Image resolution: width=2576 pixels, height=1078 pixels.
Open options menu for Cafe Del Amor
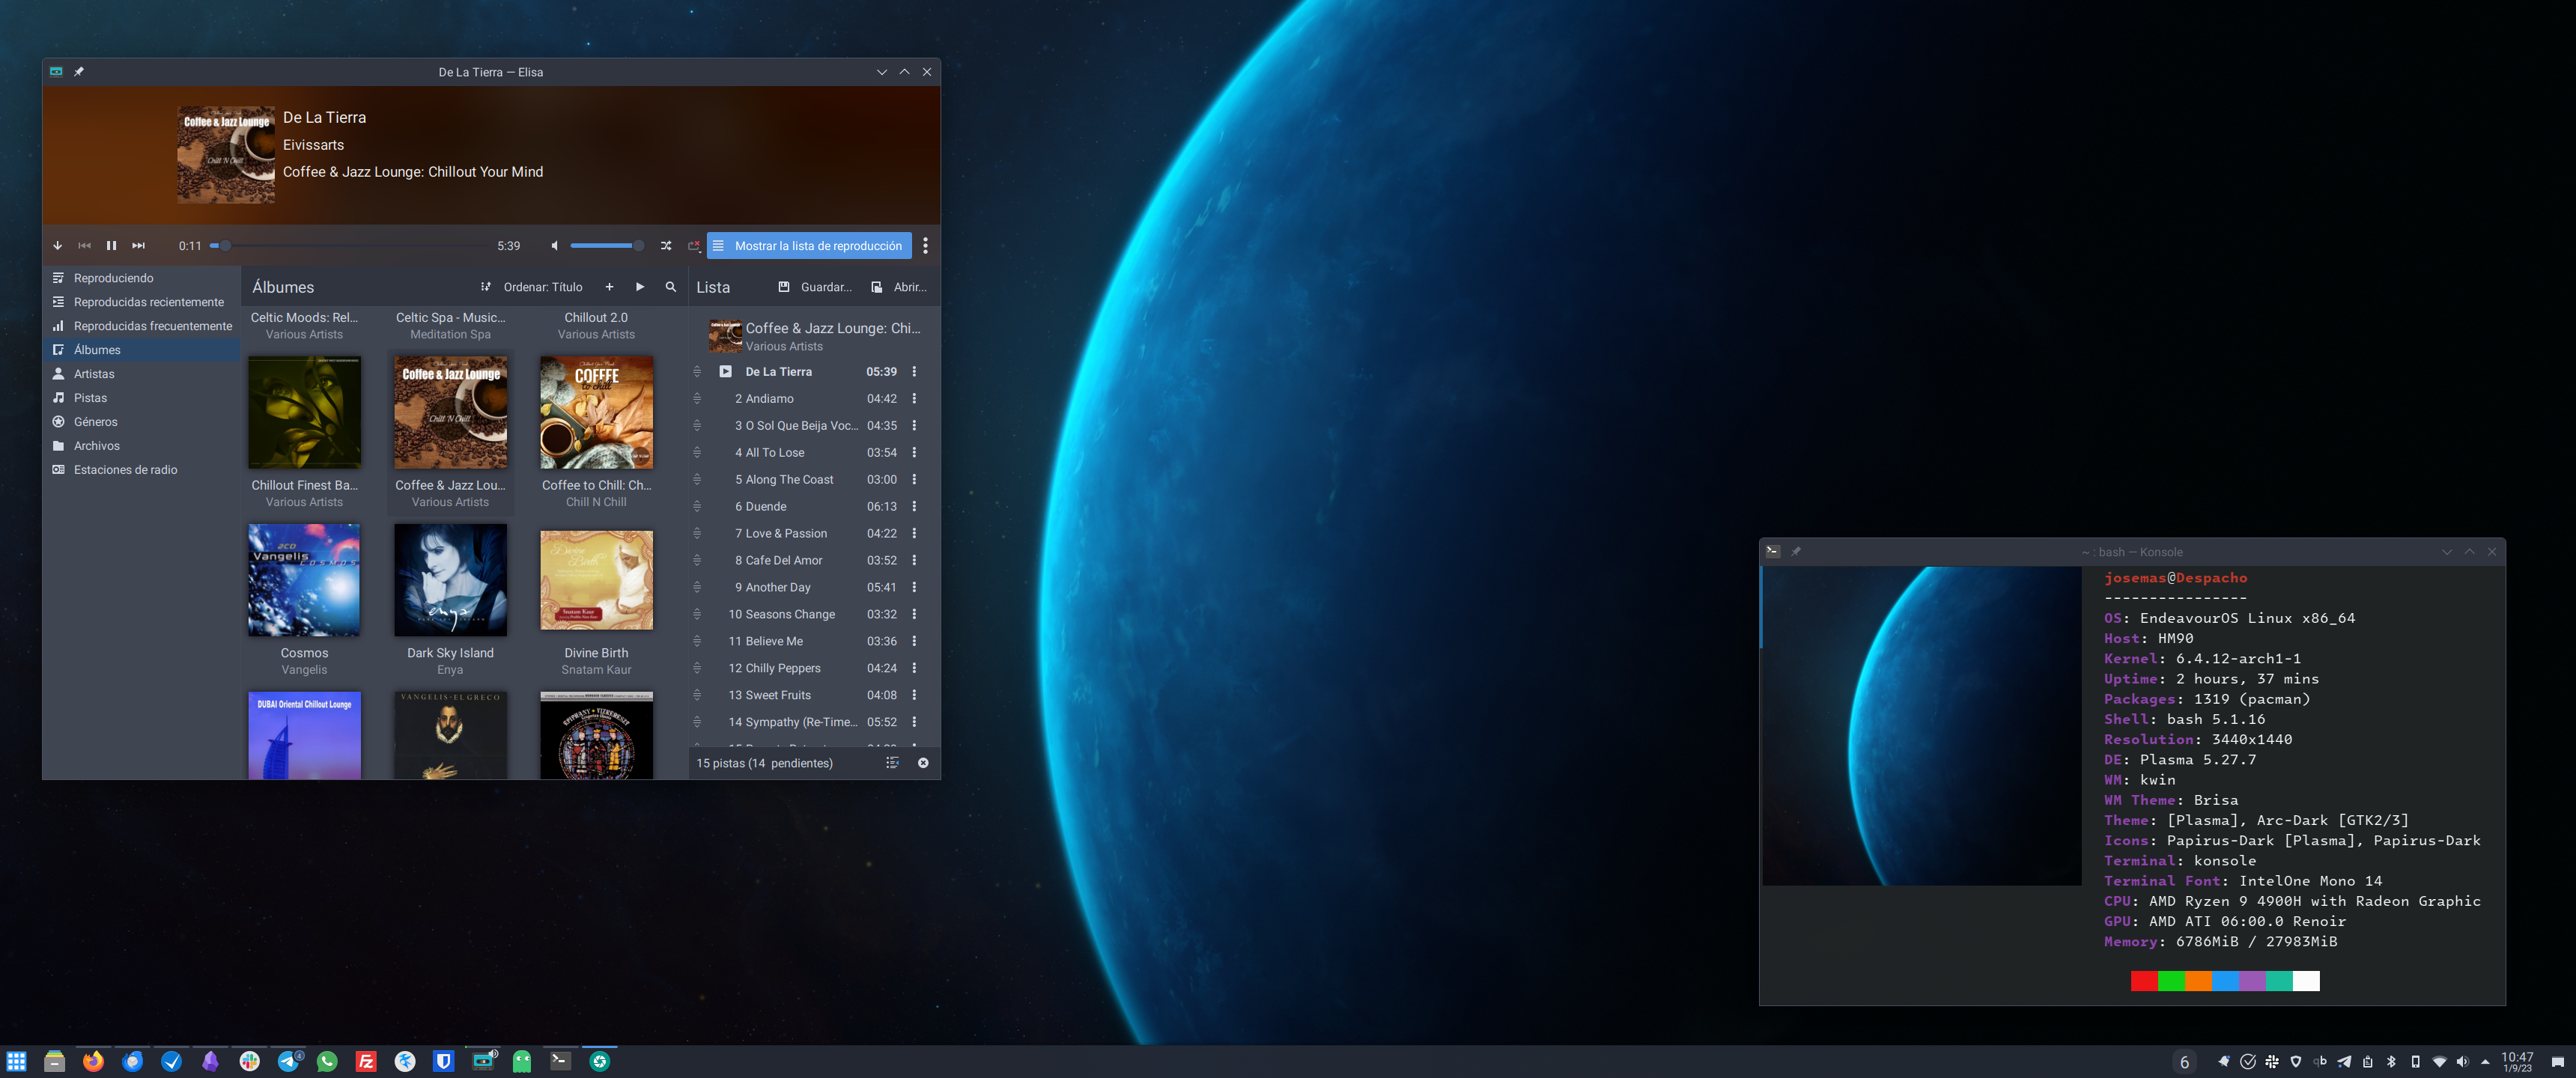tap(914, 560)
